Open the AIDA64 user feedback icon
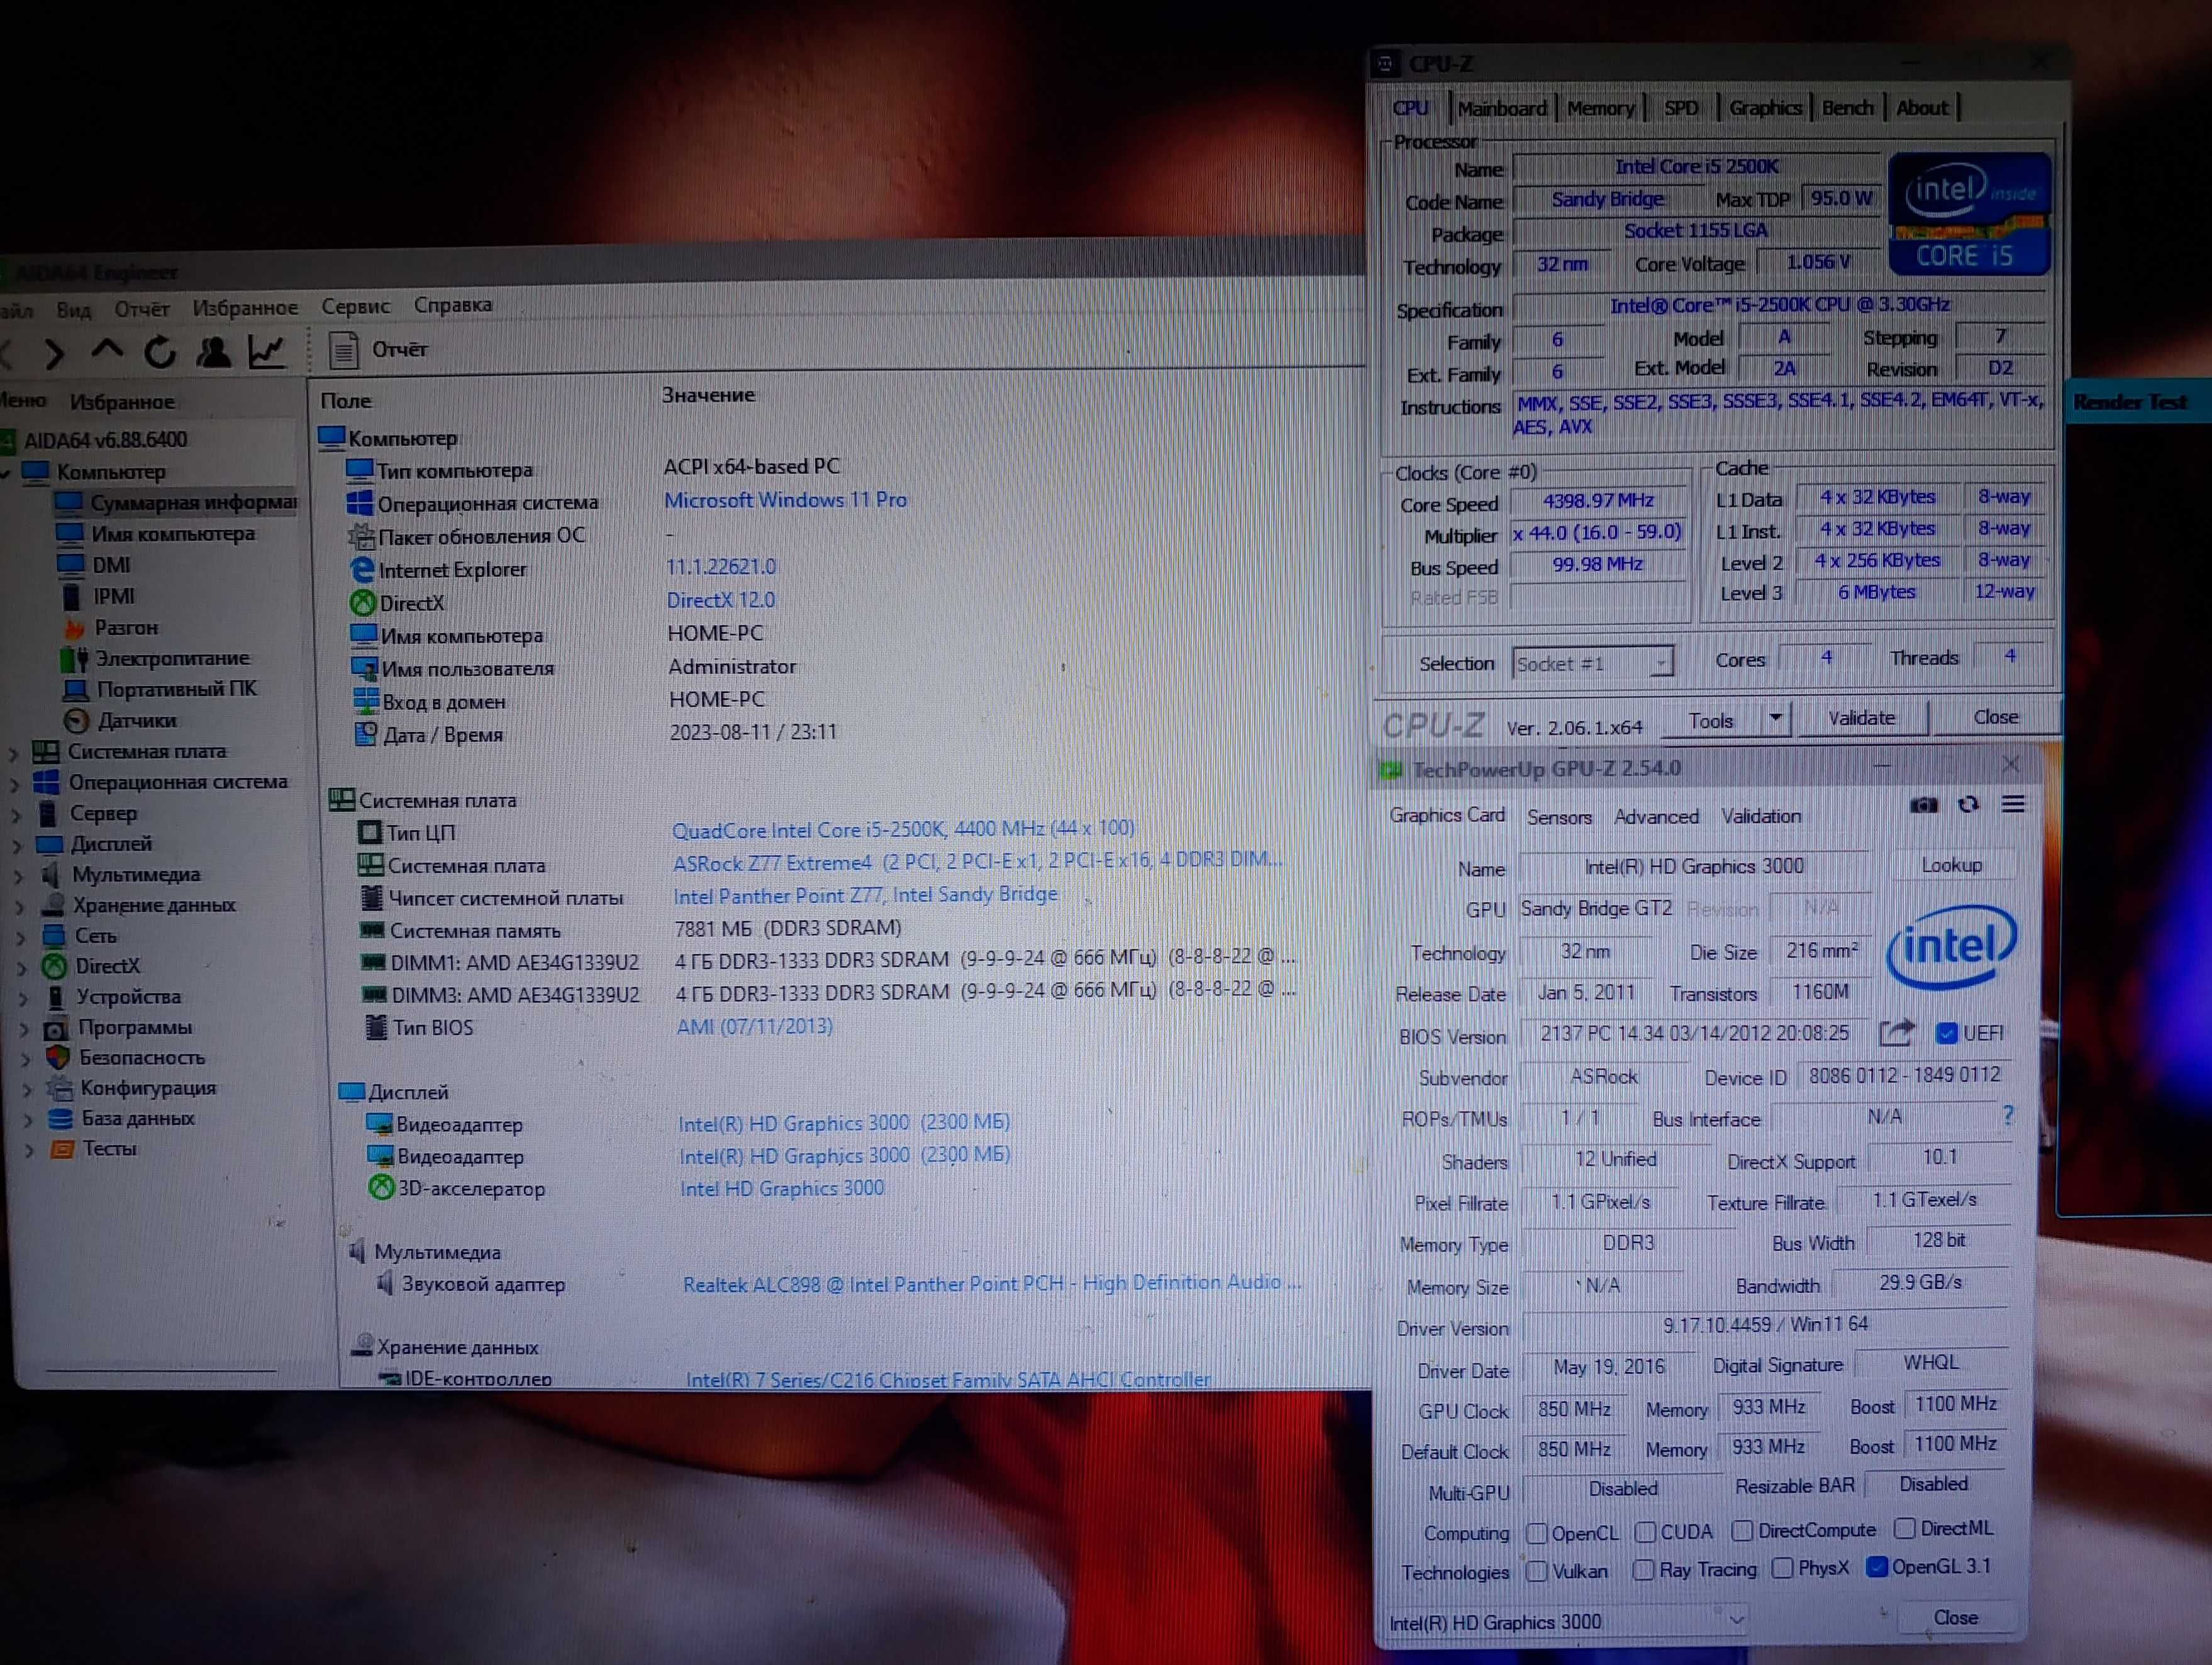Screen dimensions: 2212x1665 coord(213,352)
